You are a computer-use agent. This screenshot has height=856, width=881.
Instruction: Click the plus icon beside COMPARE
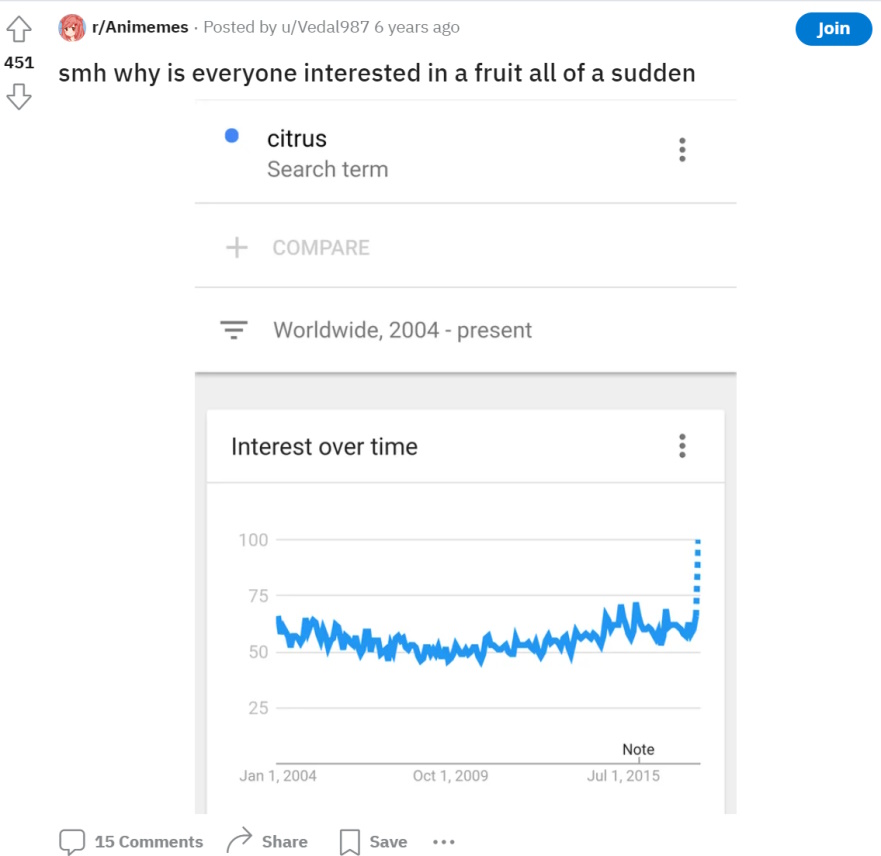(x=237, y=247)
